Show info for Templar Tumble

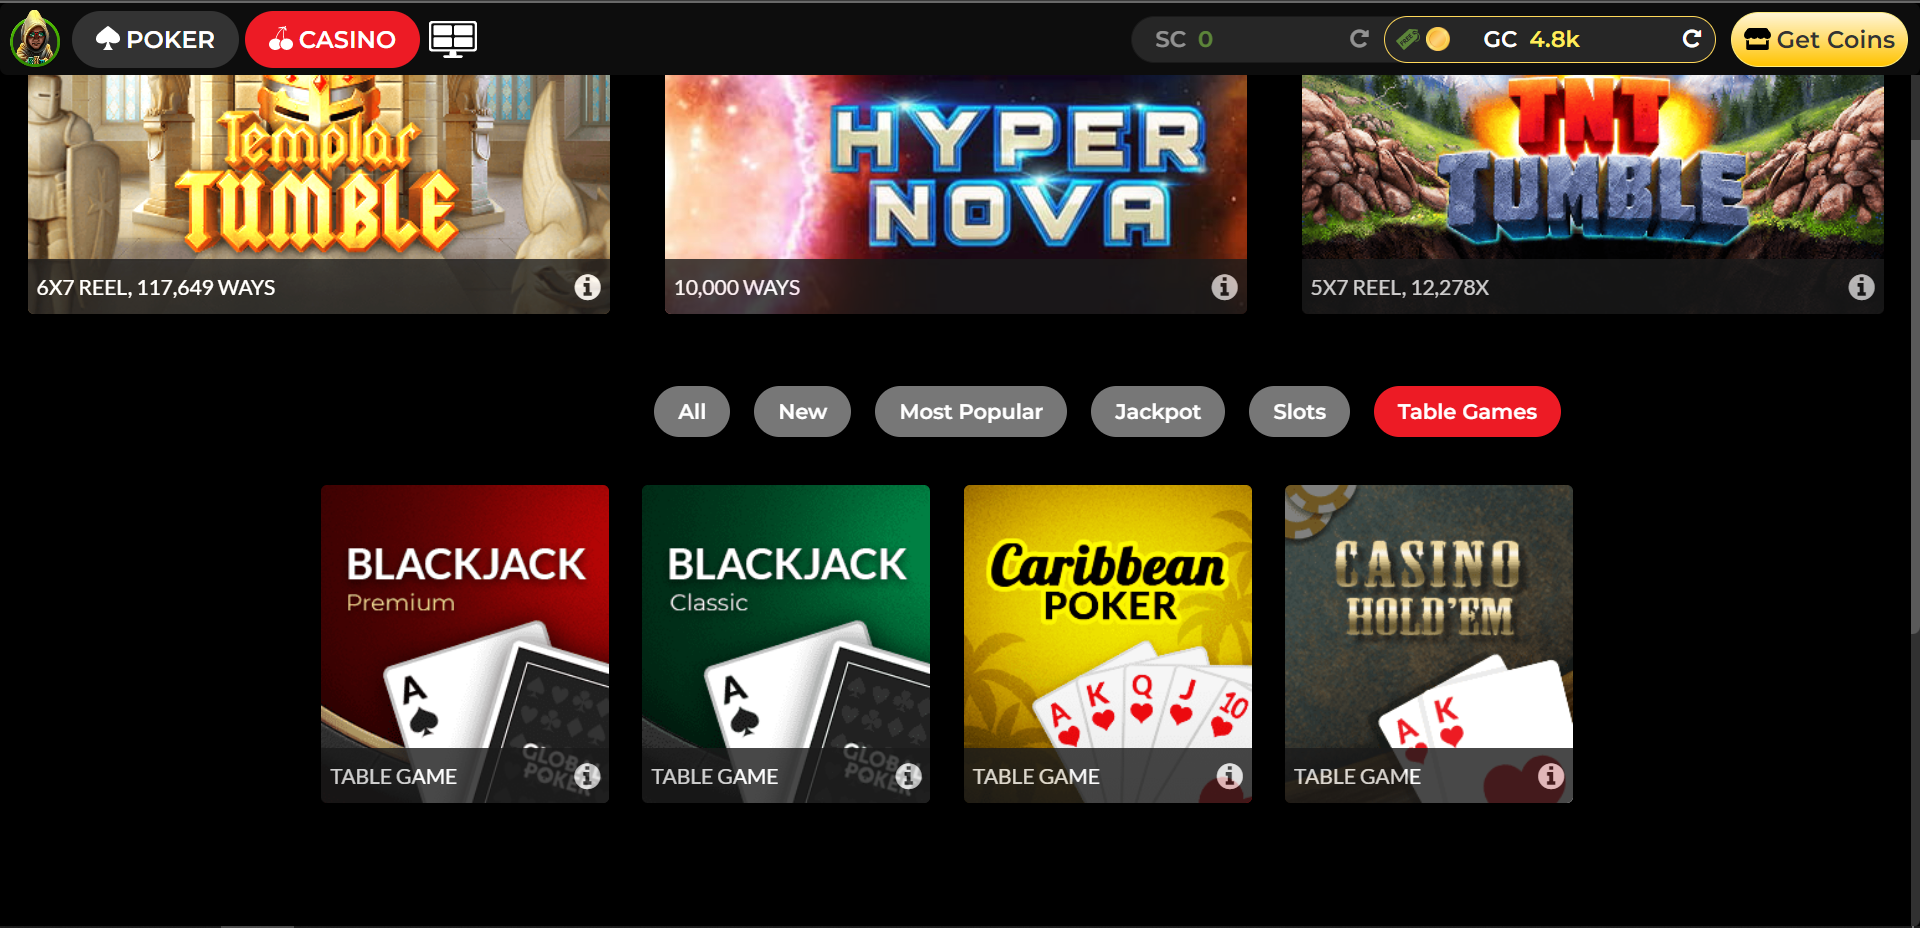point(588,287)
